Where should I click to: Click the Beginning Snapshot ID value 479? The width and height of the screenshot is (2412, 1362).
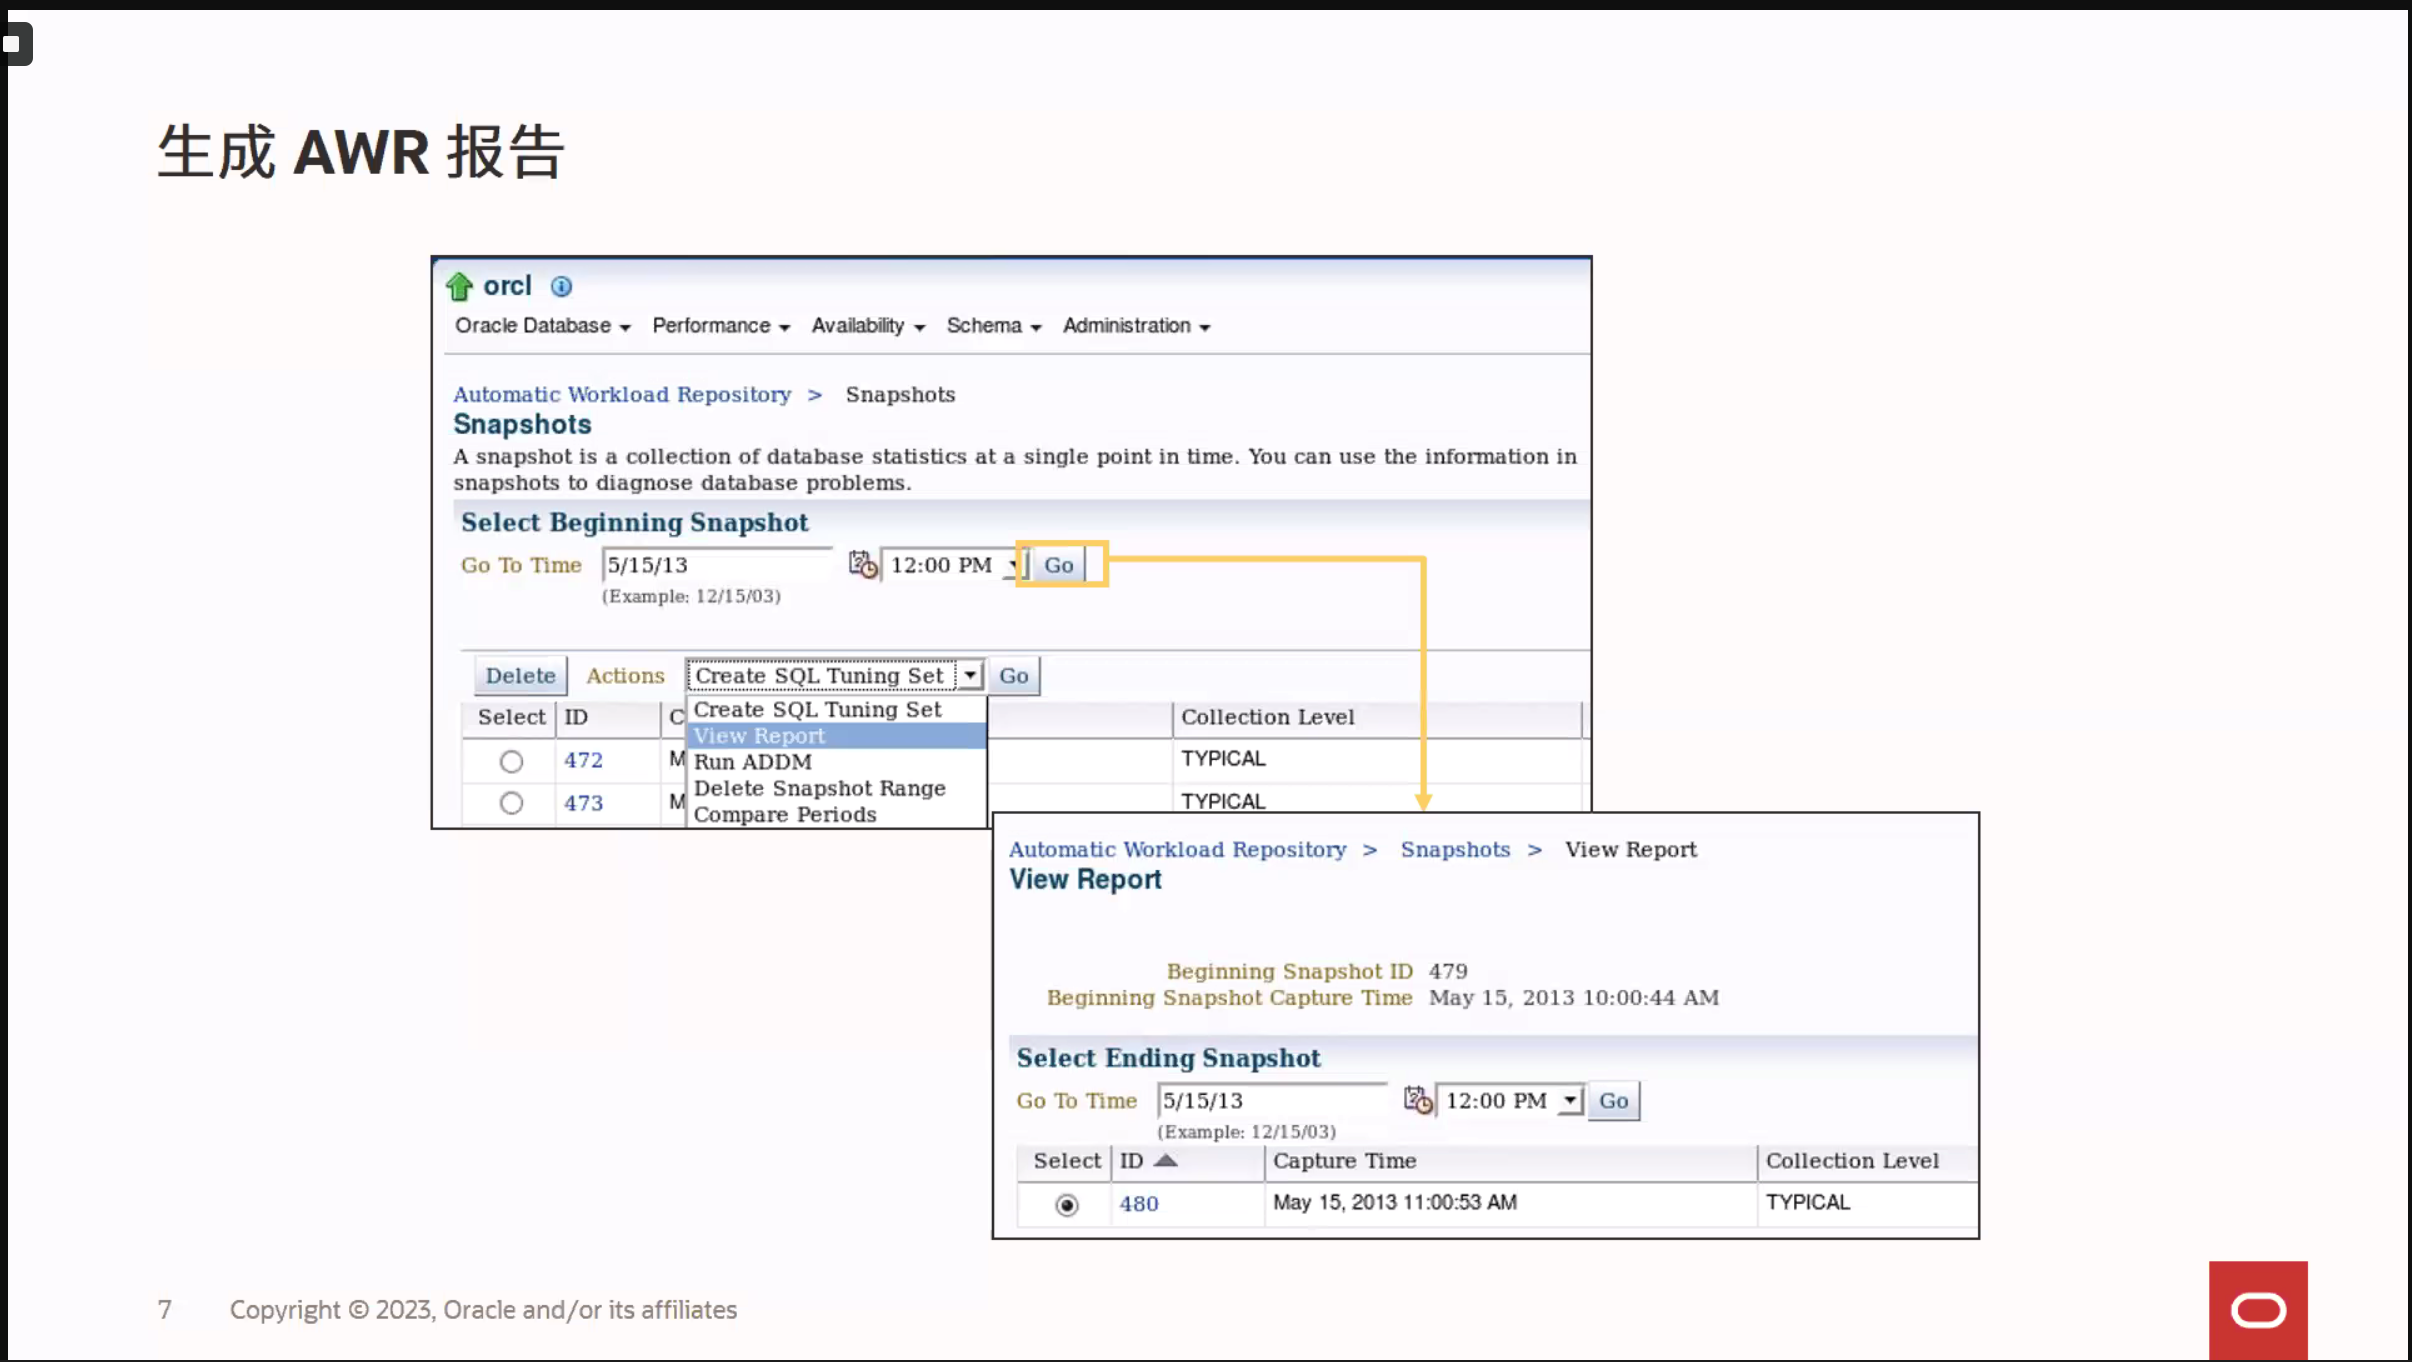pyautogui.click(x=1448, y=971)
